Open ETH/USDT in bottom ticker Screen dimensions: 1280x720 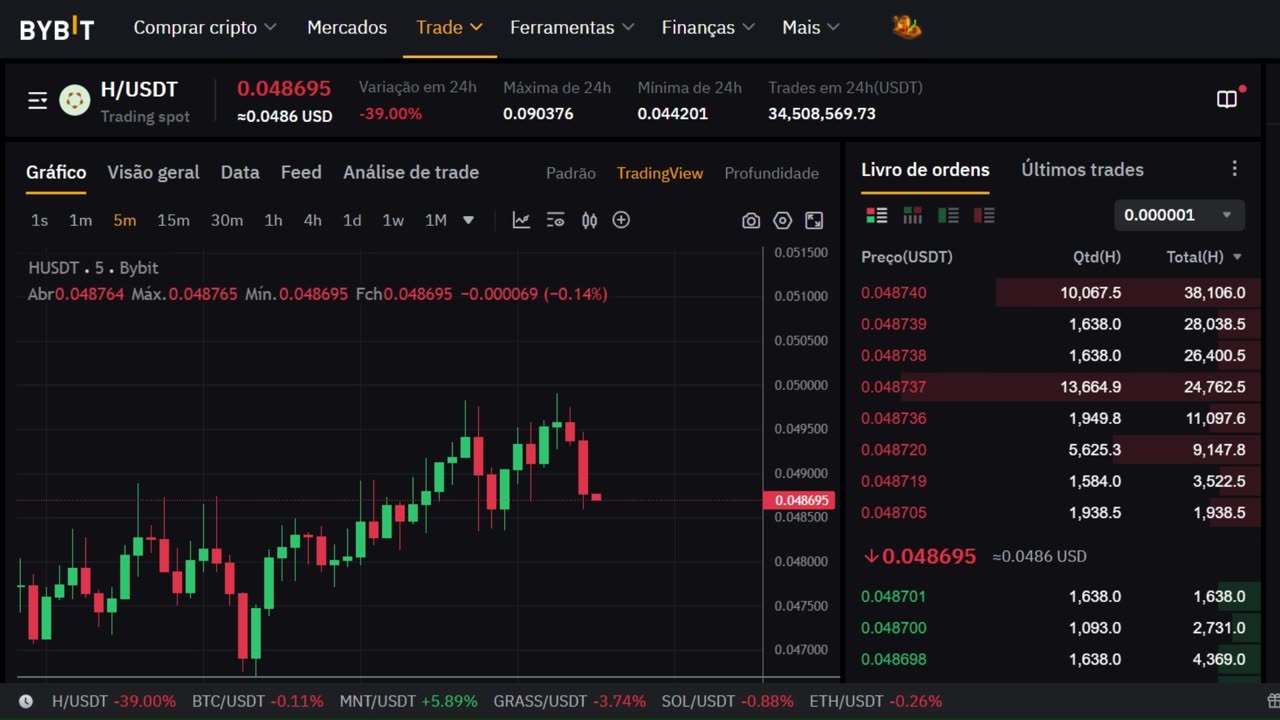click(875, 701)
